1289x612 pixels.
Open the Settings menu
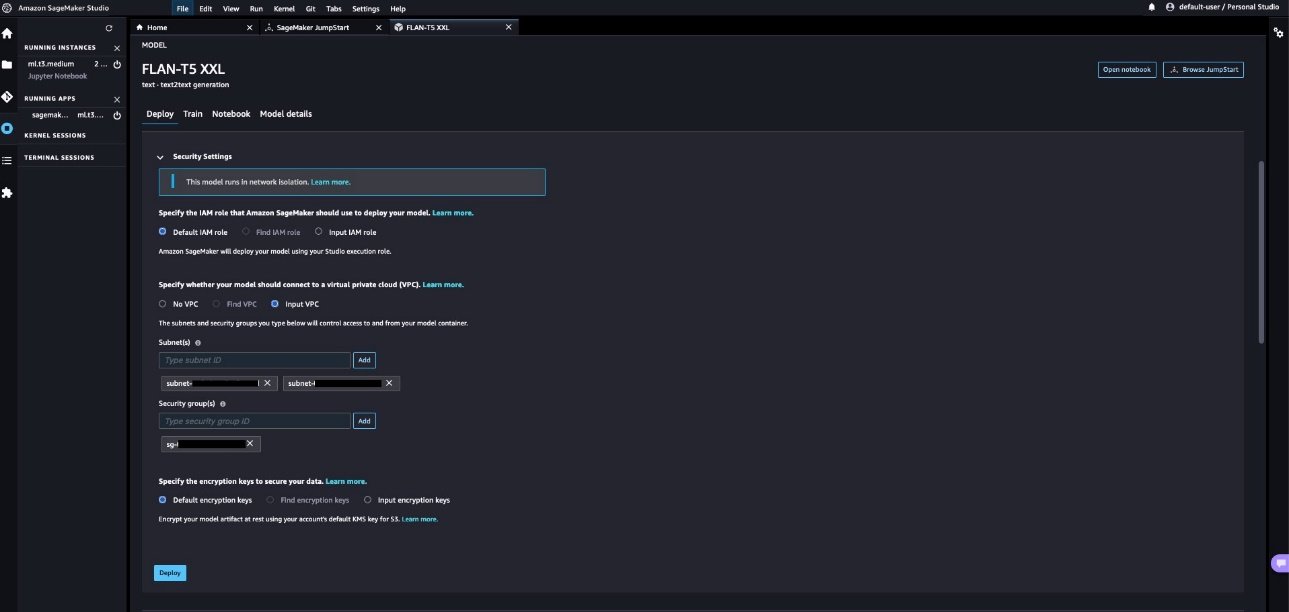pos(366,8)
